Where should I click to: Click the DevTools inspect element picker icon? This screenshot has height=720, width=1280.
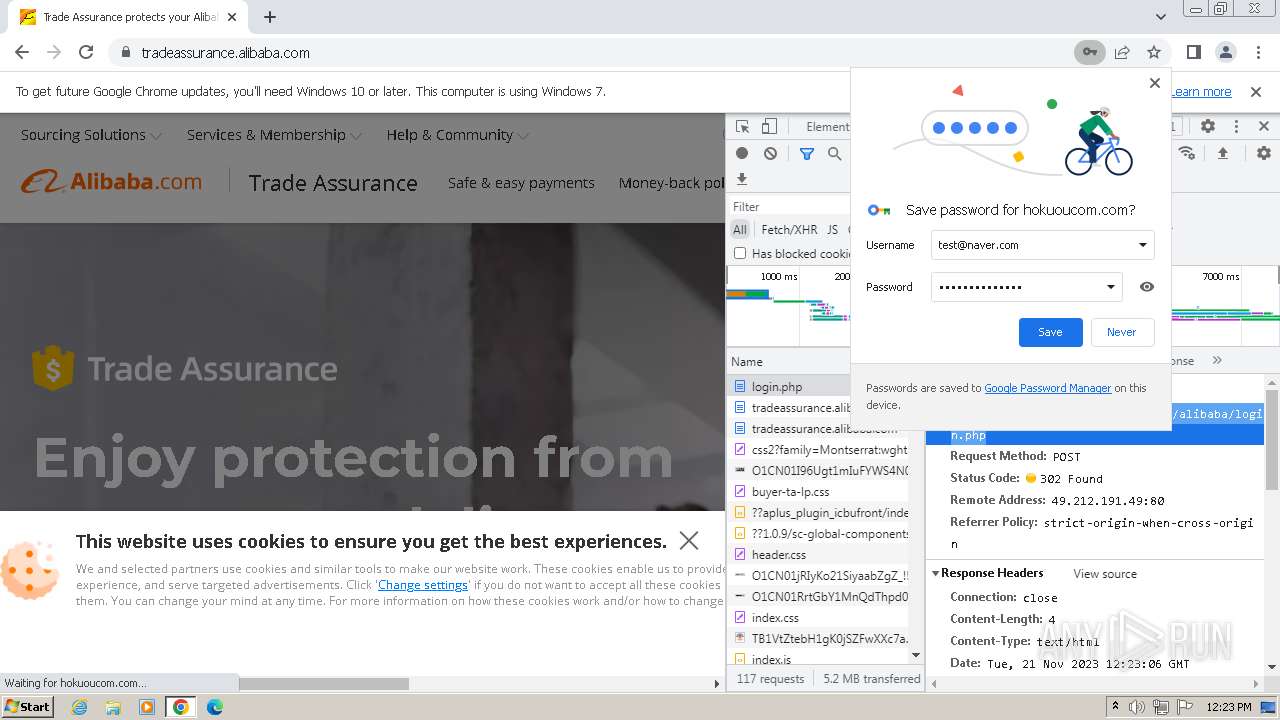pos(742,127)
